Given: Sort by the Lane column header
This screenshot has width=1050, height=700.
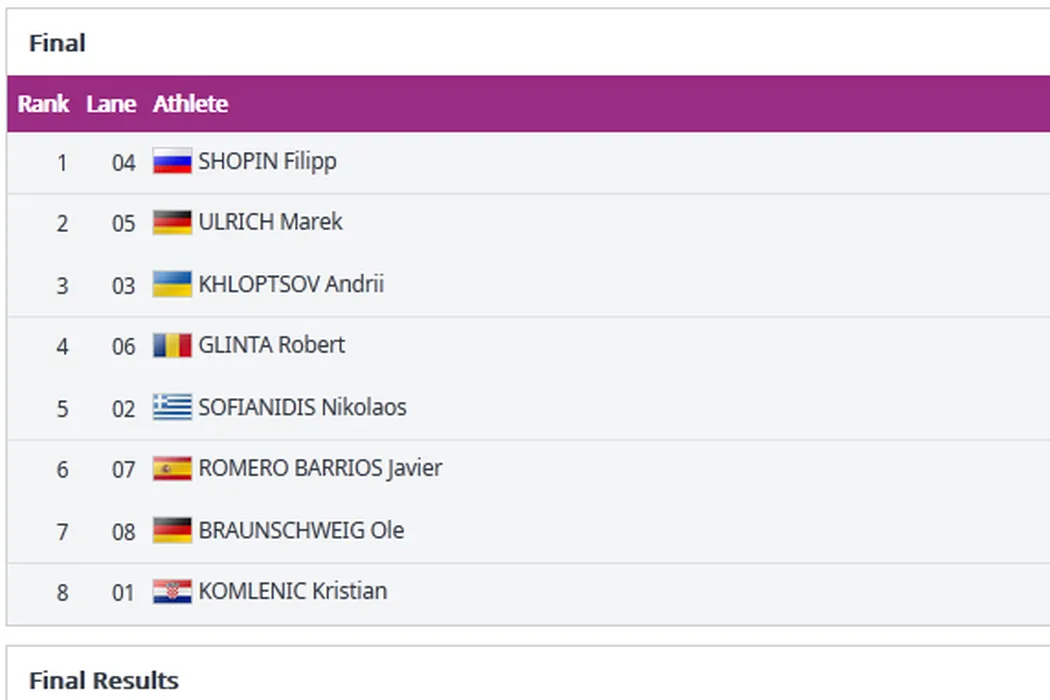Looking at the screenshot, I should pyautogui.click(x=111, y=104).
